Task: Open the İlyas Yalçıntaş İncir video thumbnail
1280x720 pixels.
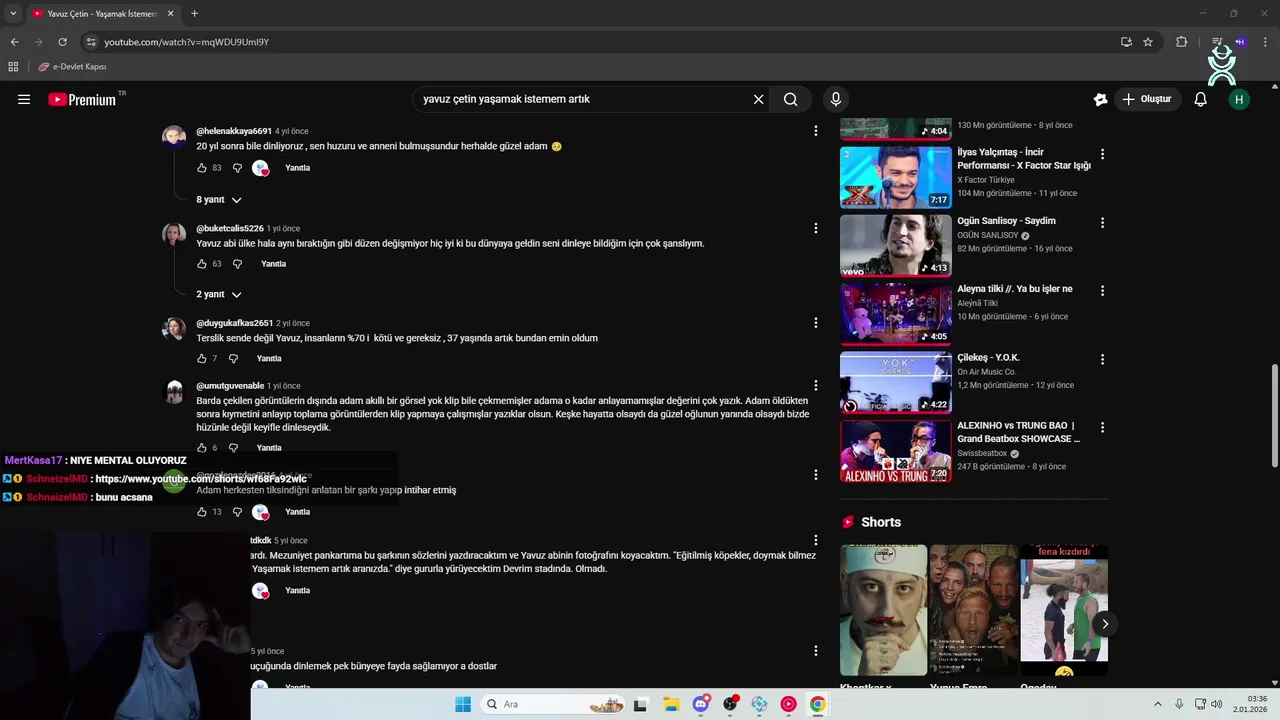Action: pos(895,177)
